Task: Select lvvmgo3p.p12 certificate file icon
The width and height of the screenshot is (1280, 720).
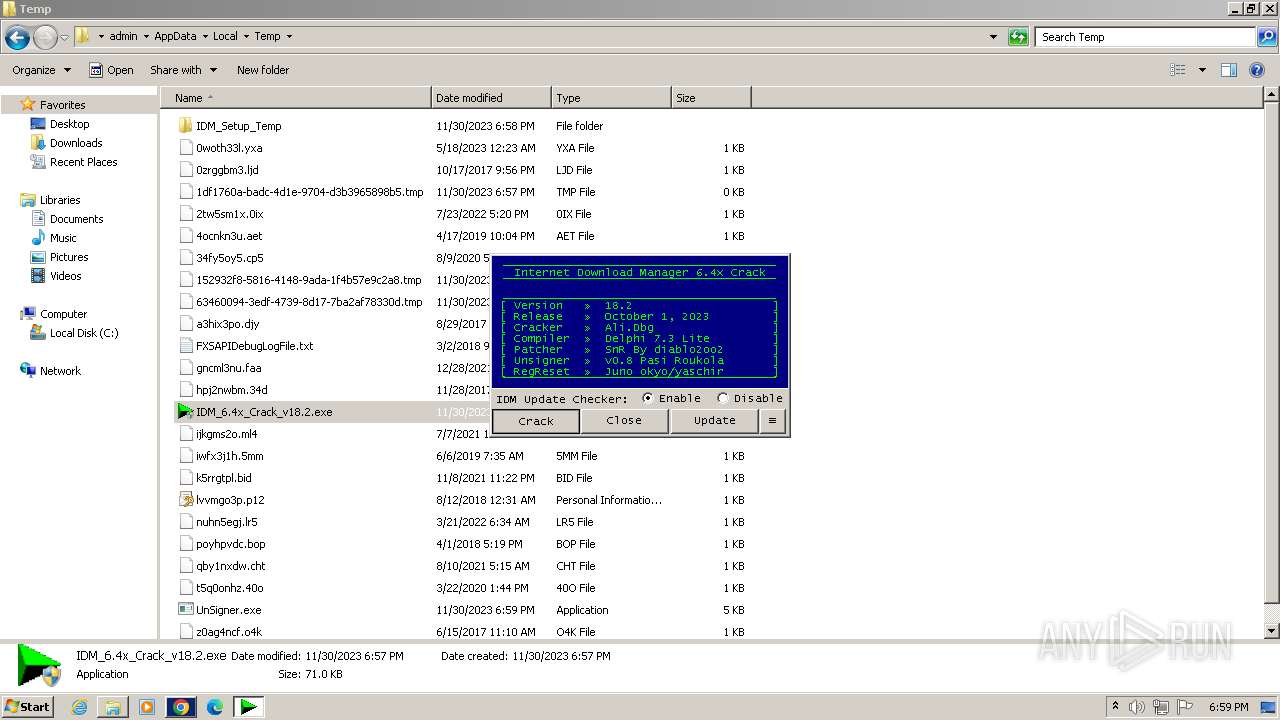Action: pyautogui.click(x=185, y=500)
